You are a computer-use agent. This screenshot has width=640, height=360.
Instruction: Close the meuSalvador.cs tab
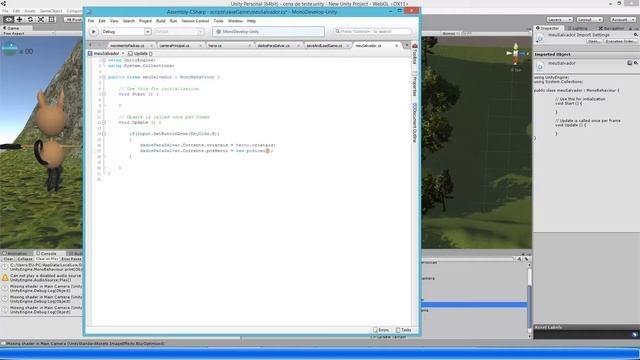click(x=396, y=46)
